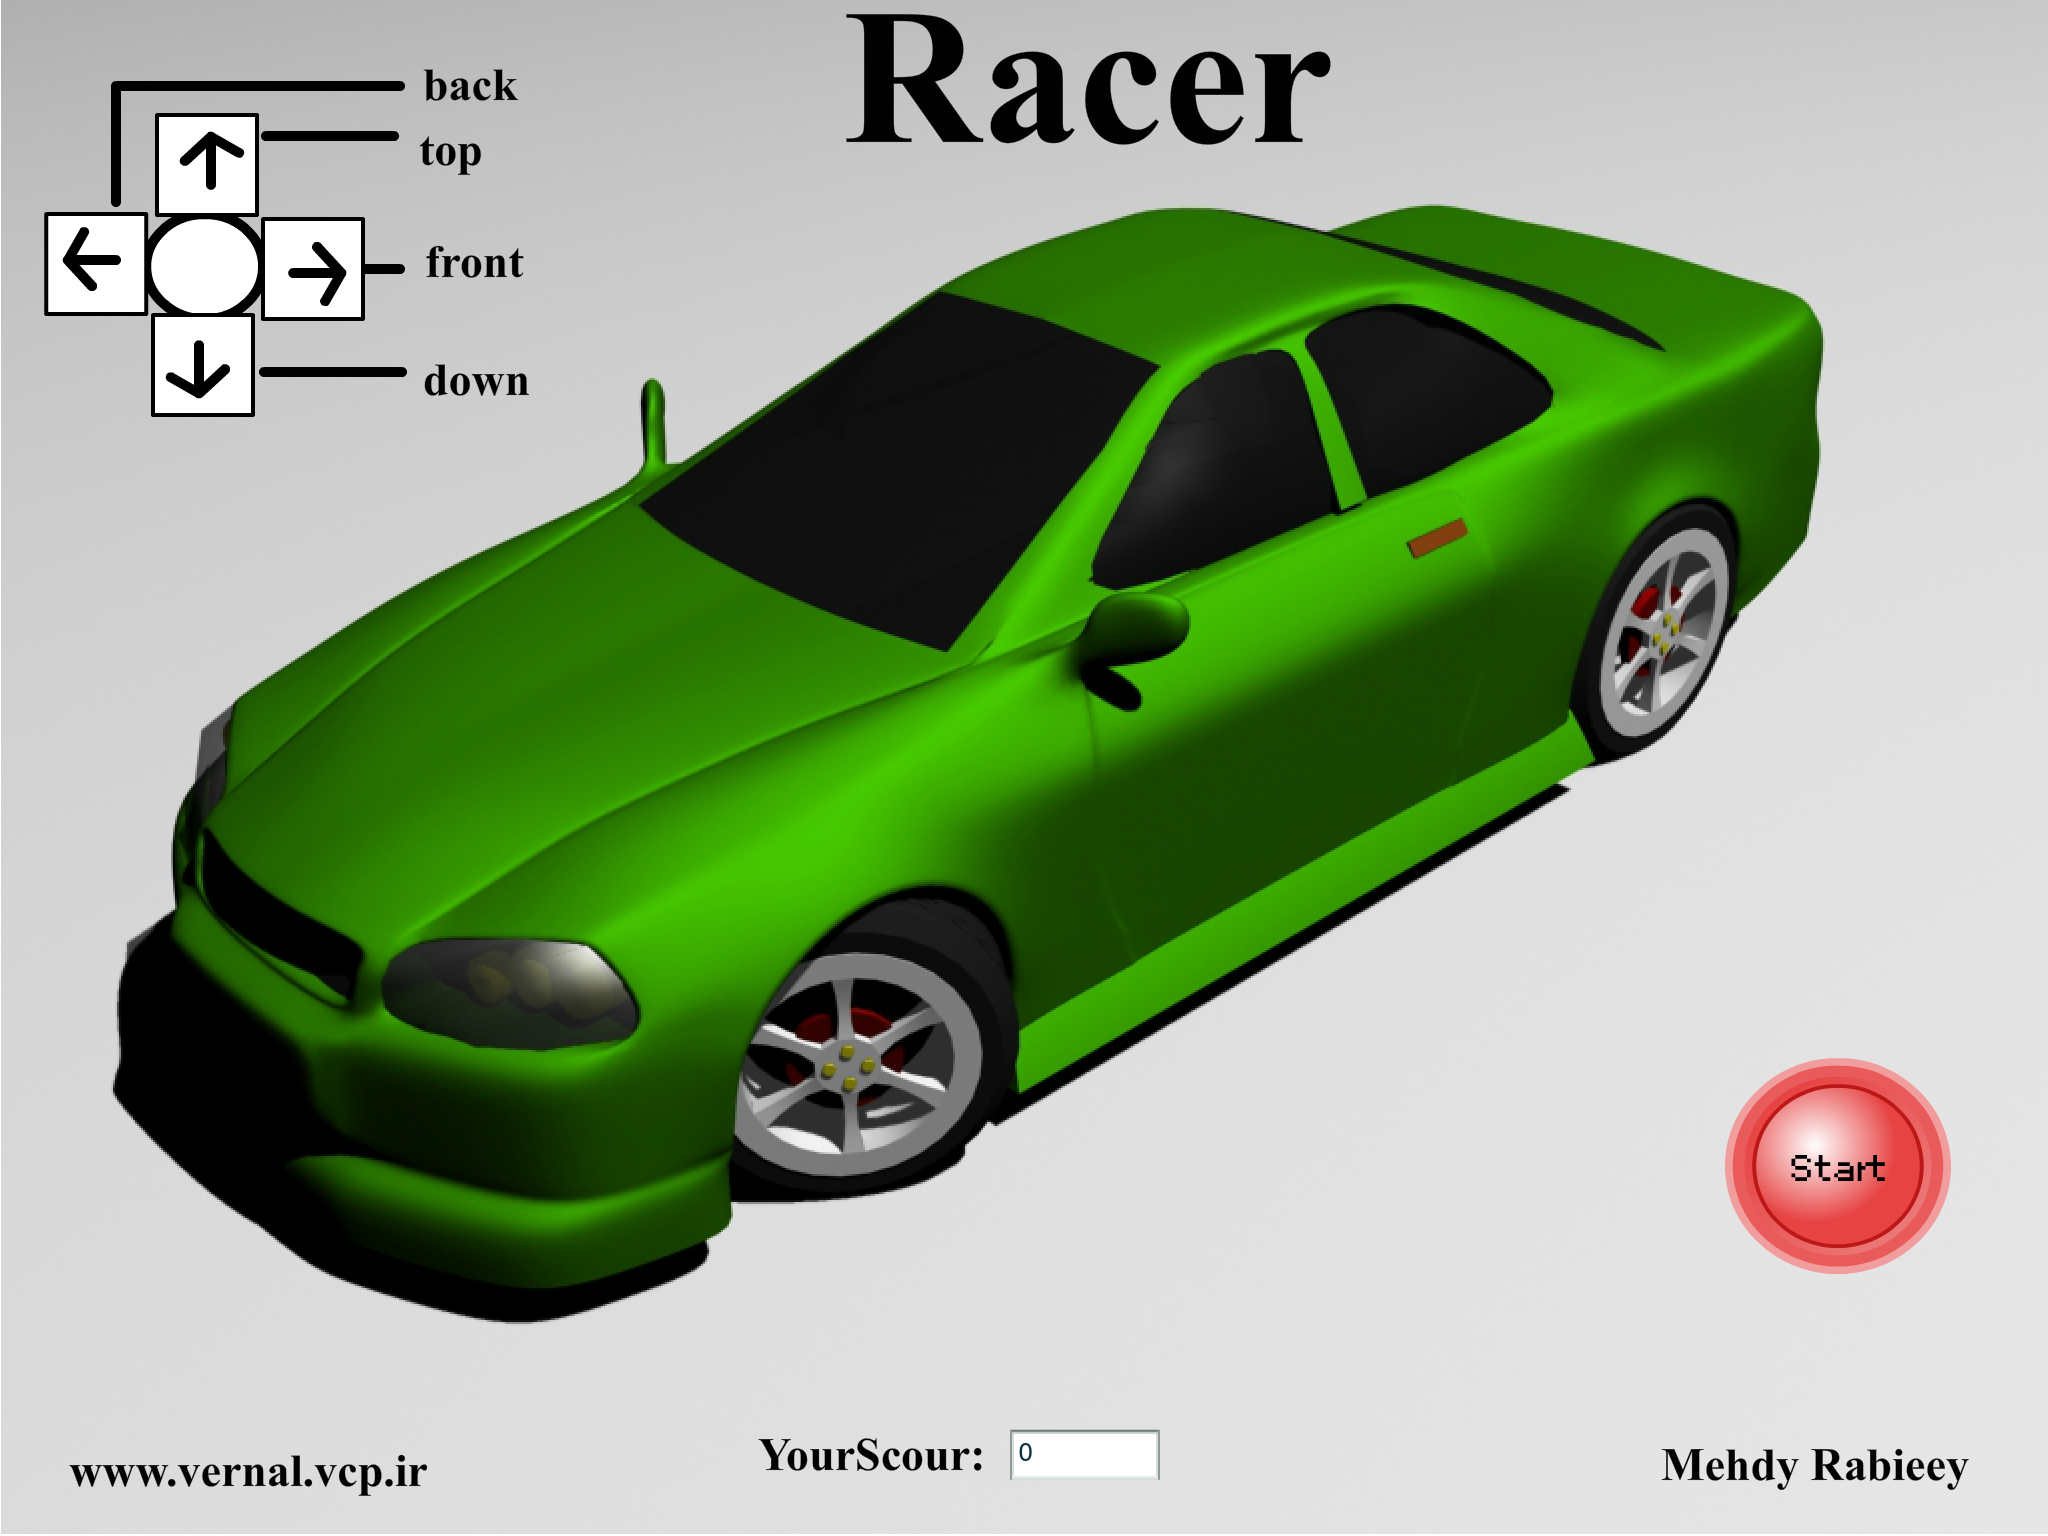This screenshot has width=2048, height=1536.
Task: Click the white center circle of arrow pad
Action: (x=205, y=266)
